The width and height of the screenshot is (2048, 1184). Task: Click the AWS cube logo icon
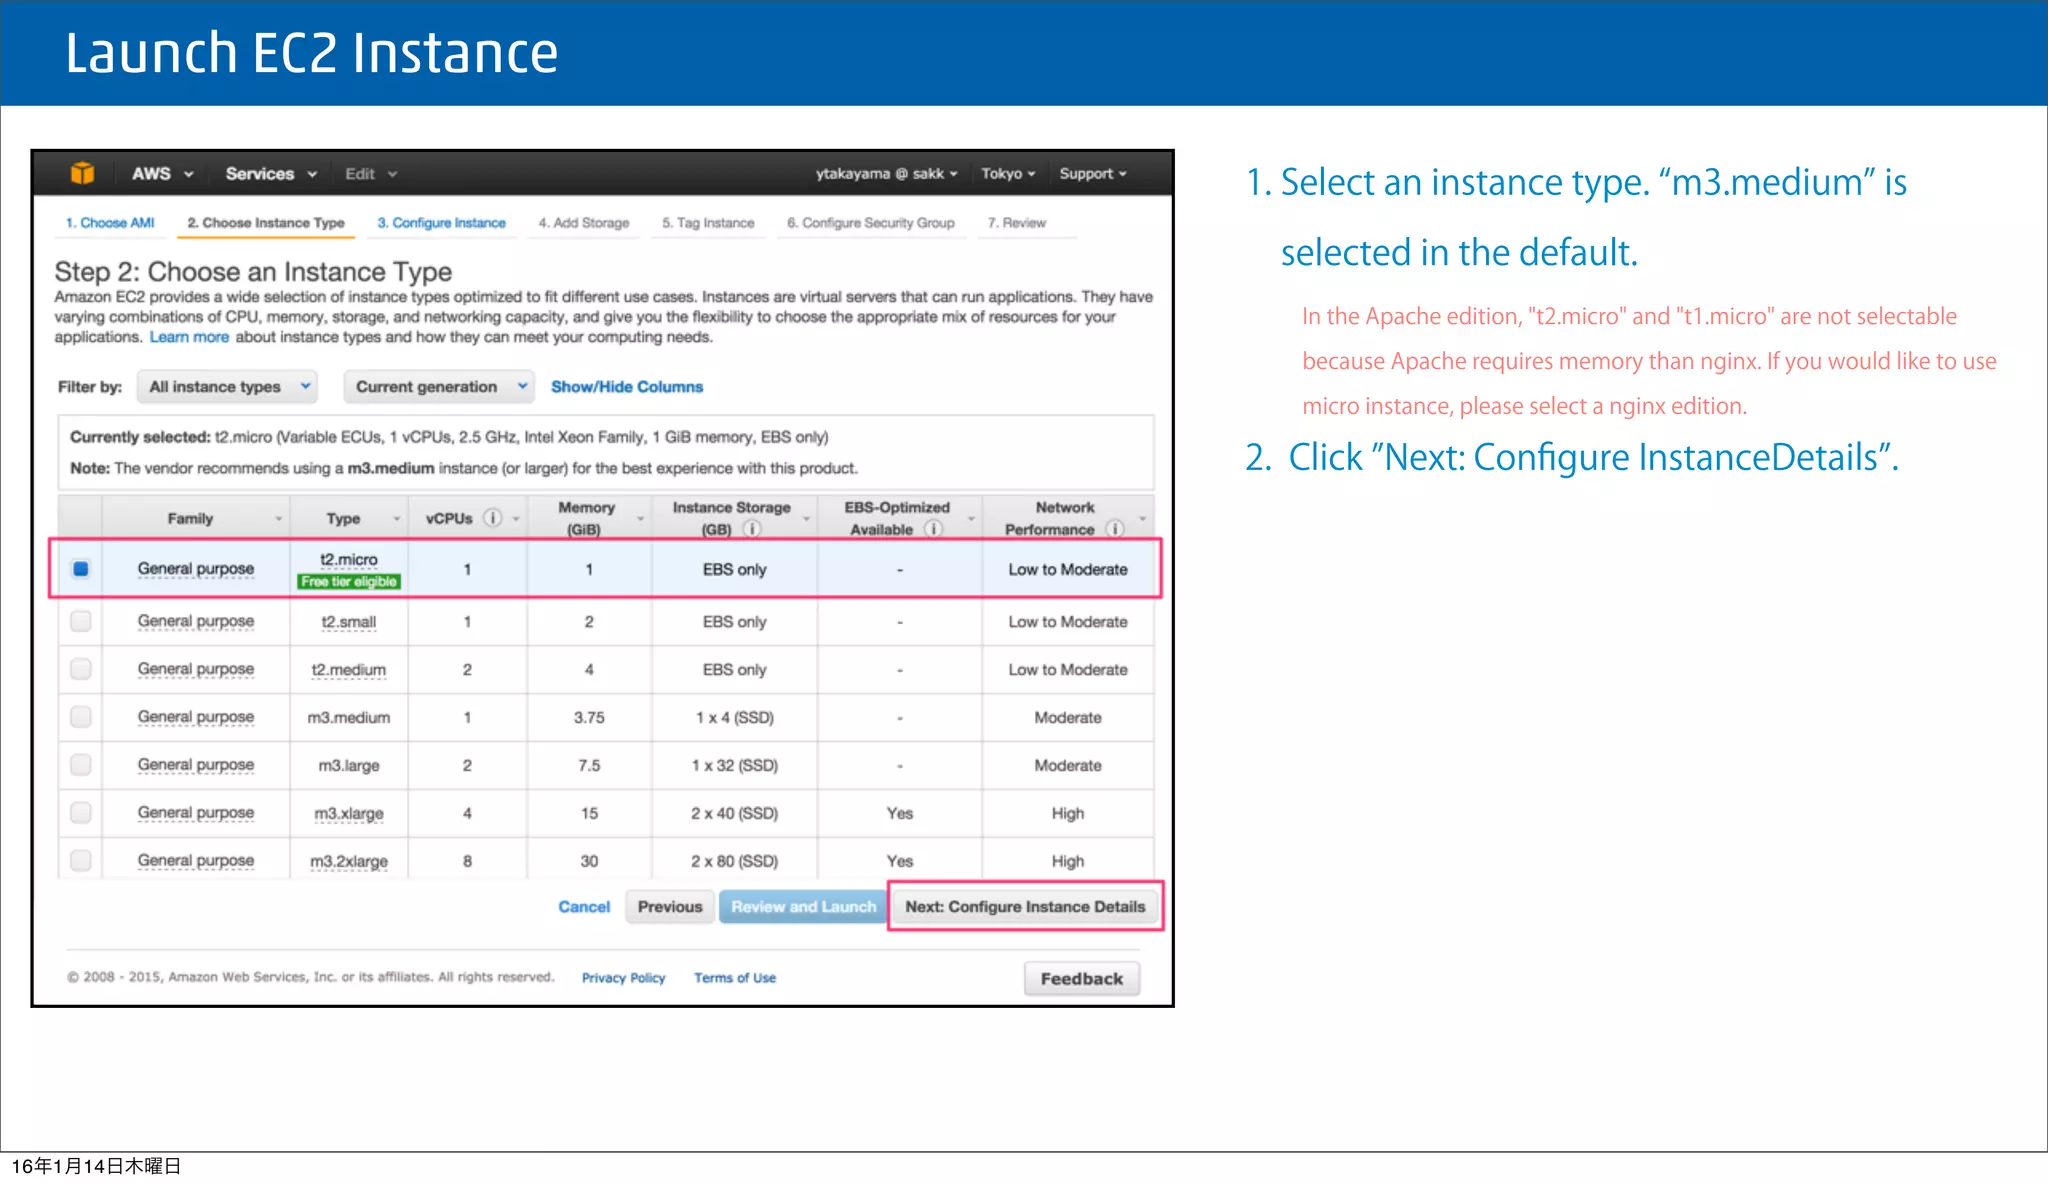click(x=82, y=173)
